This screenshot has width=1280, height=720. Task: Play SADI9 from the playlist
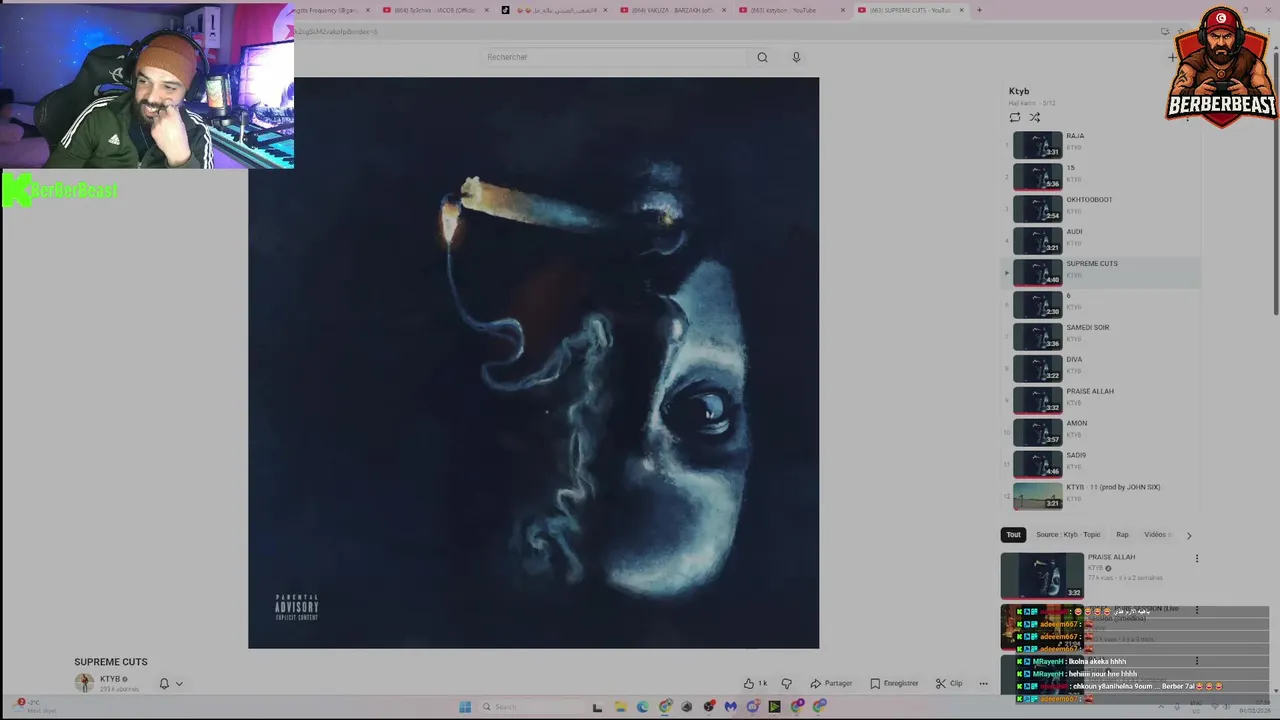1100,465
